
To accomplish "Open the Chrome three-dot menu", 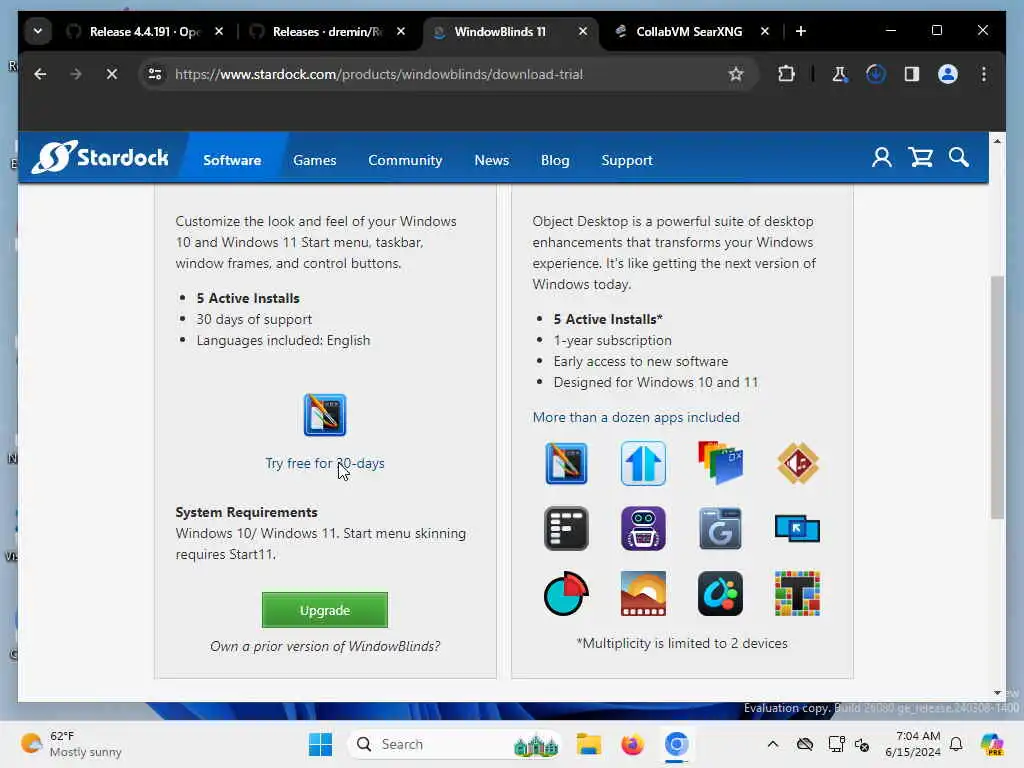I will tap(984, 74).
